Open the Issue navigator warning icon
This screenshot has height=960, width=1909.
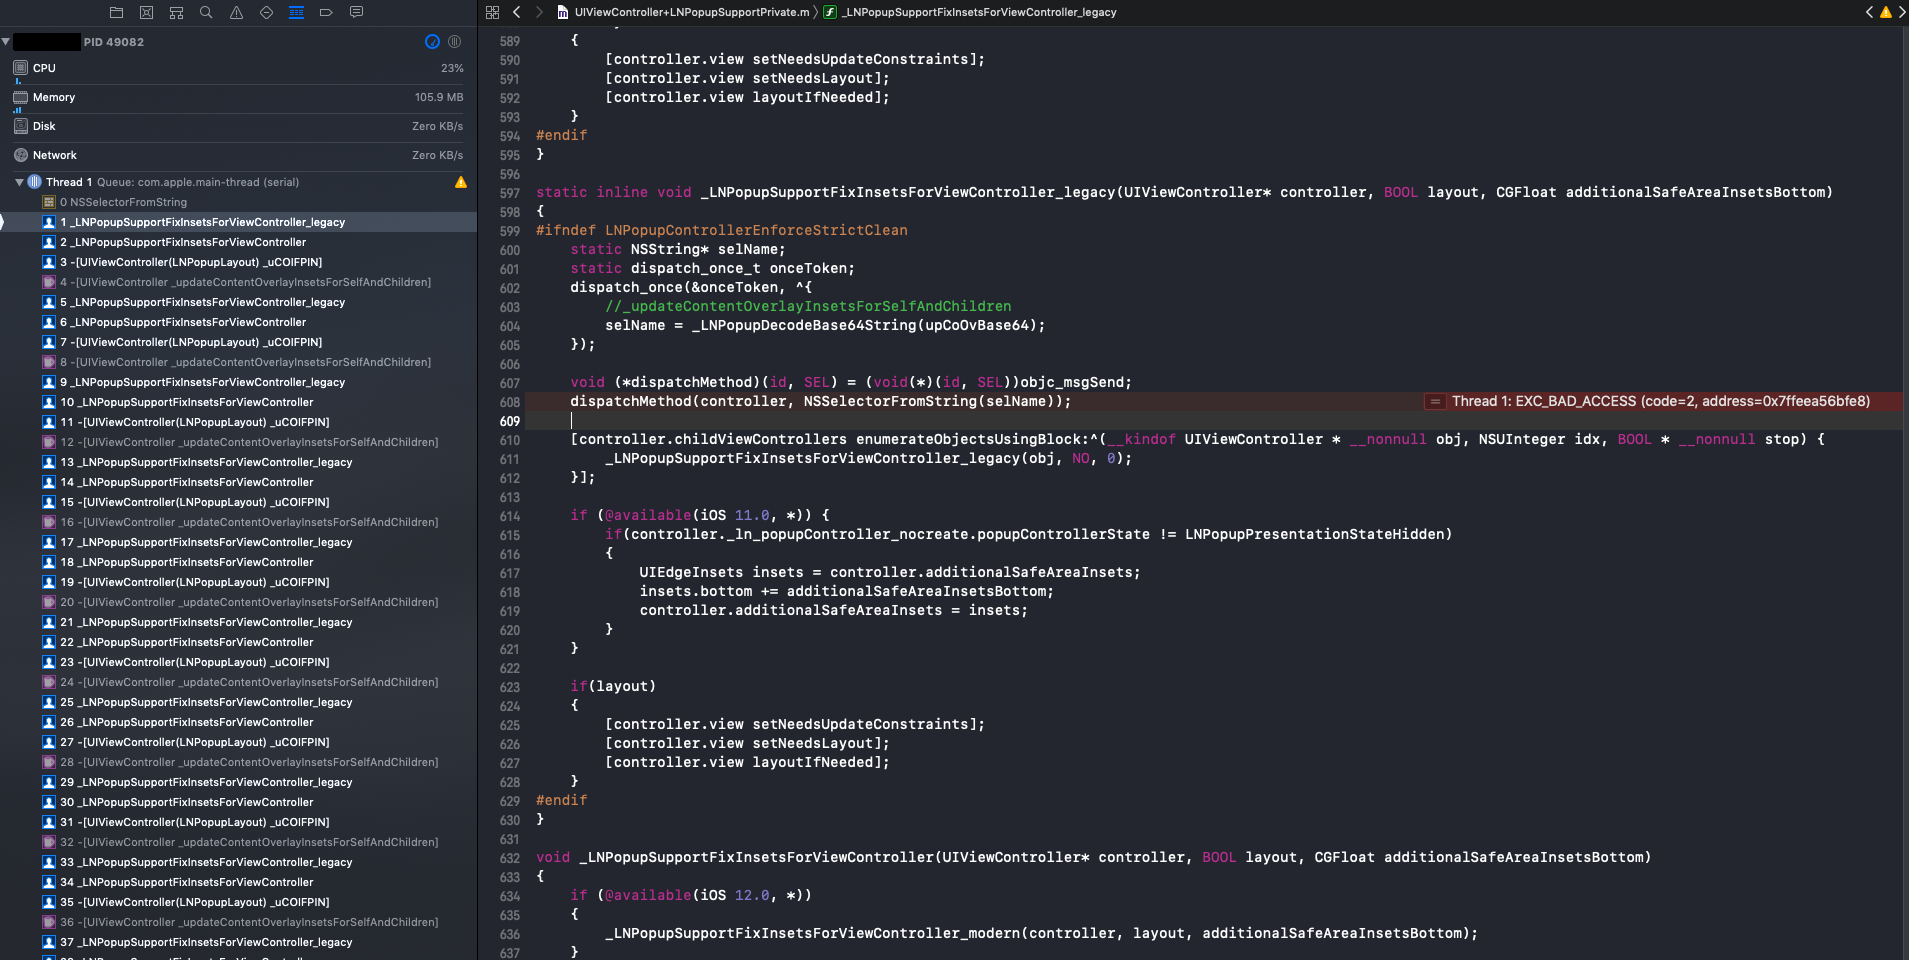point(236,12)
